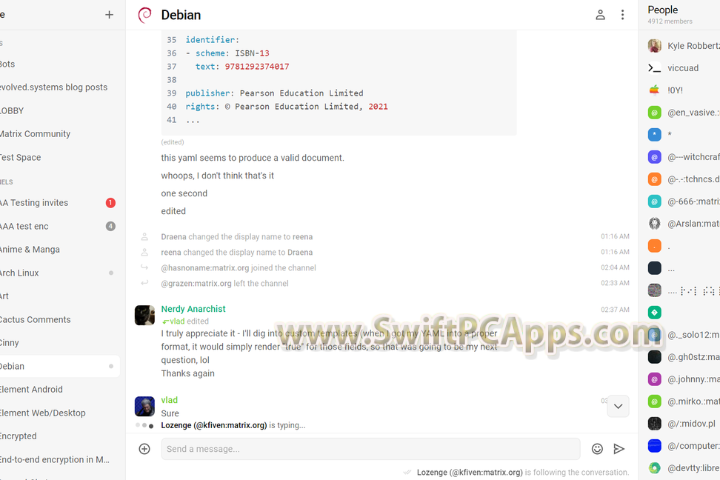Image resolution: width=720 pixels, height=480 pixels.
Task: Click the vlad username above the Sure message
Action: tap(169, 400)
